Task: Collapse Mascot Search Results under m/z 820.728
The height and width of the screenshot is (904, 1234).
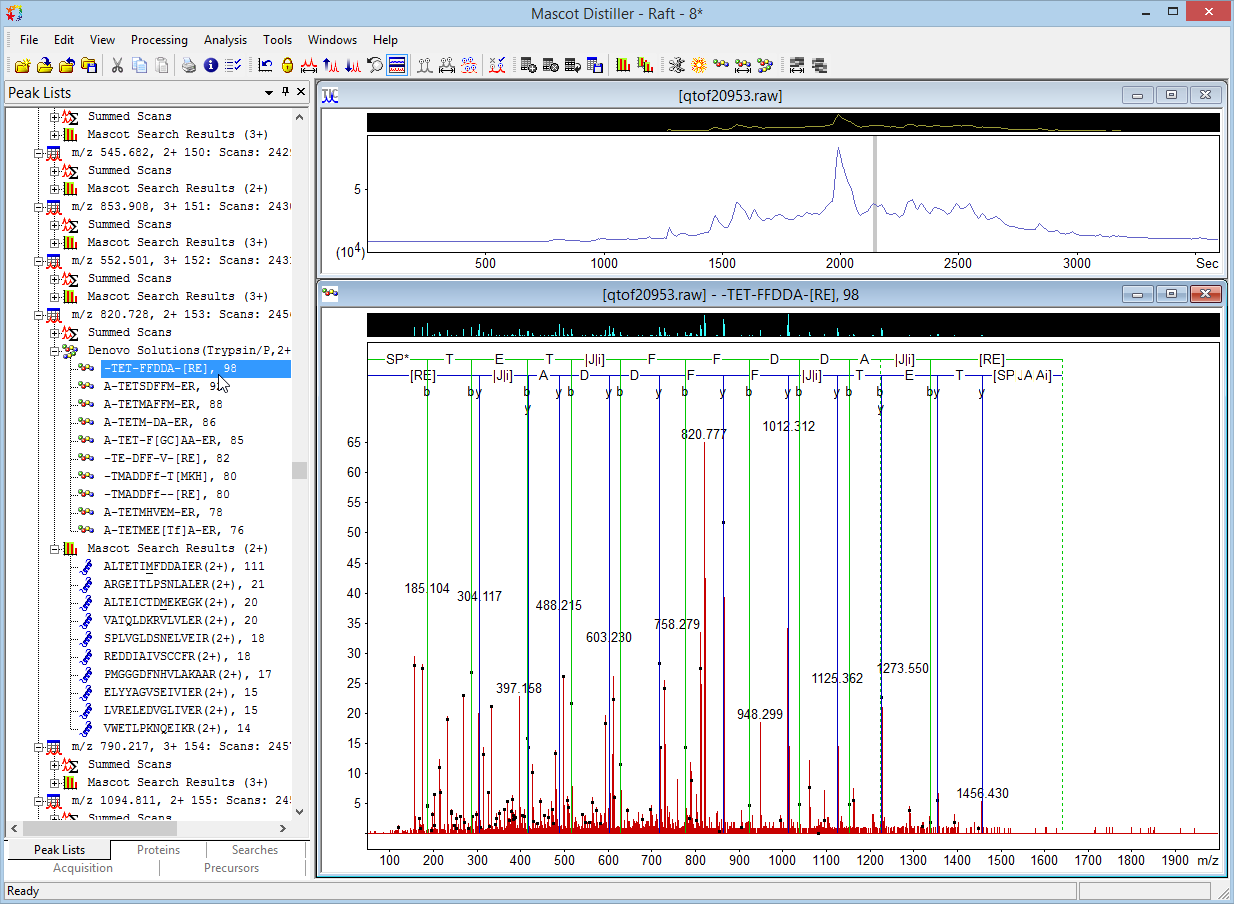Action: click(55, 548)
